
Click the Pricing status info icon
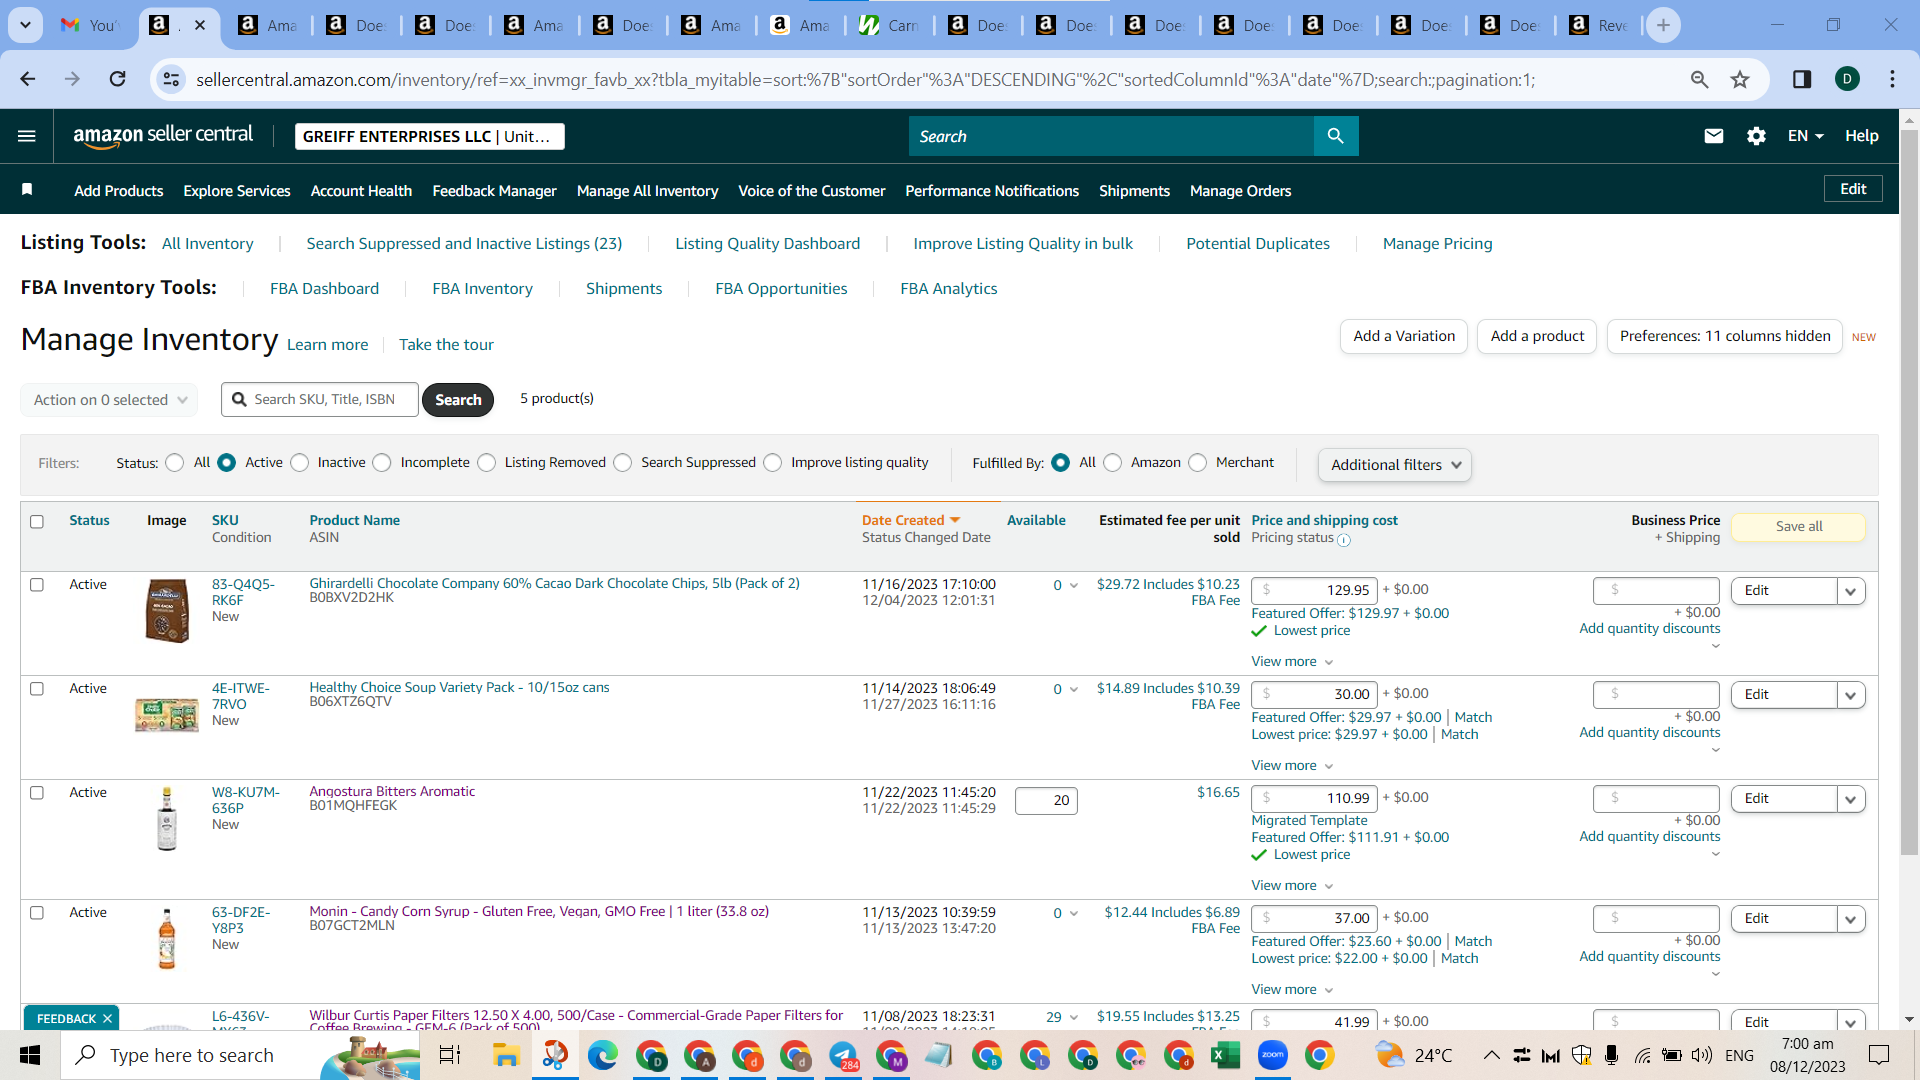tap(1344, 540)
